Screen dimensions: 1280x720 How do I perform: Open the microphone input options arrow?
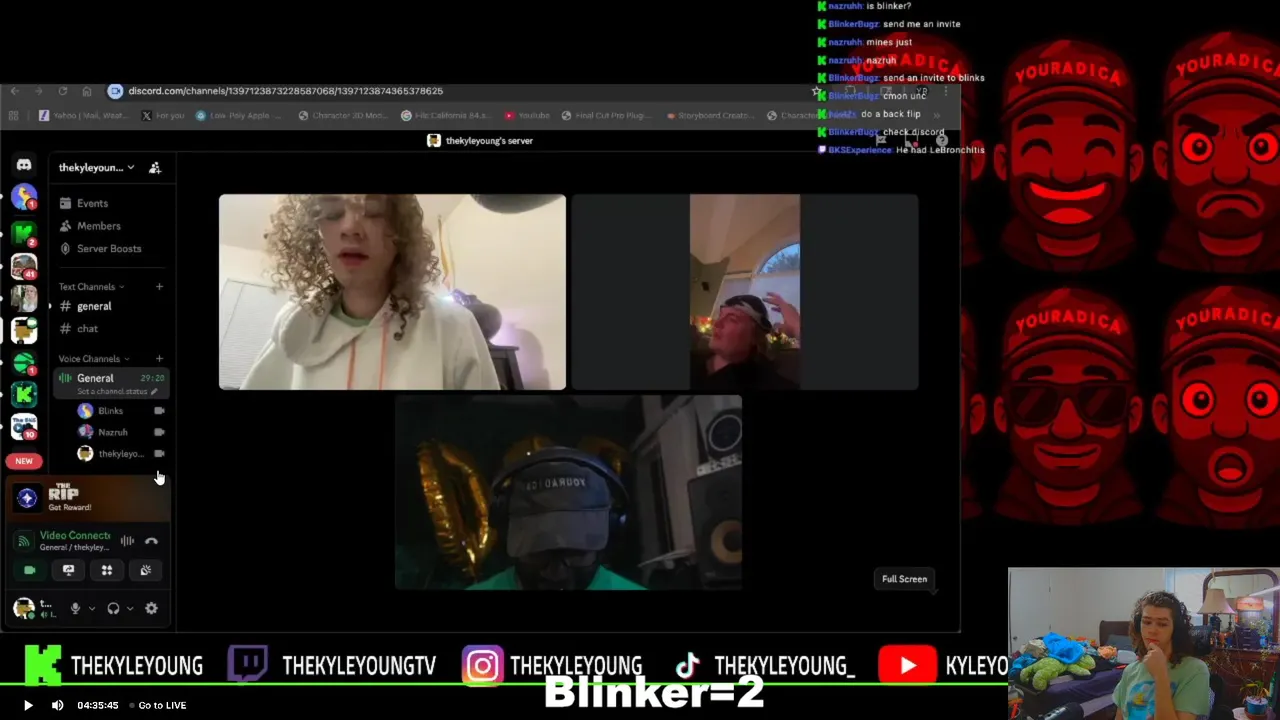tap(92, 608)
